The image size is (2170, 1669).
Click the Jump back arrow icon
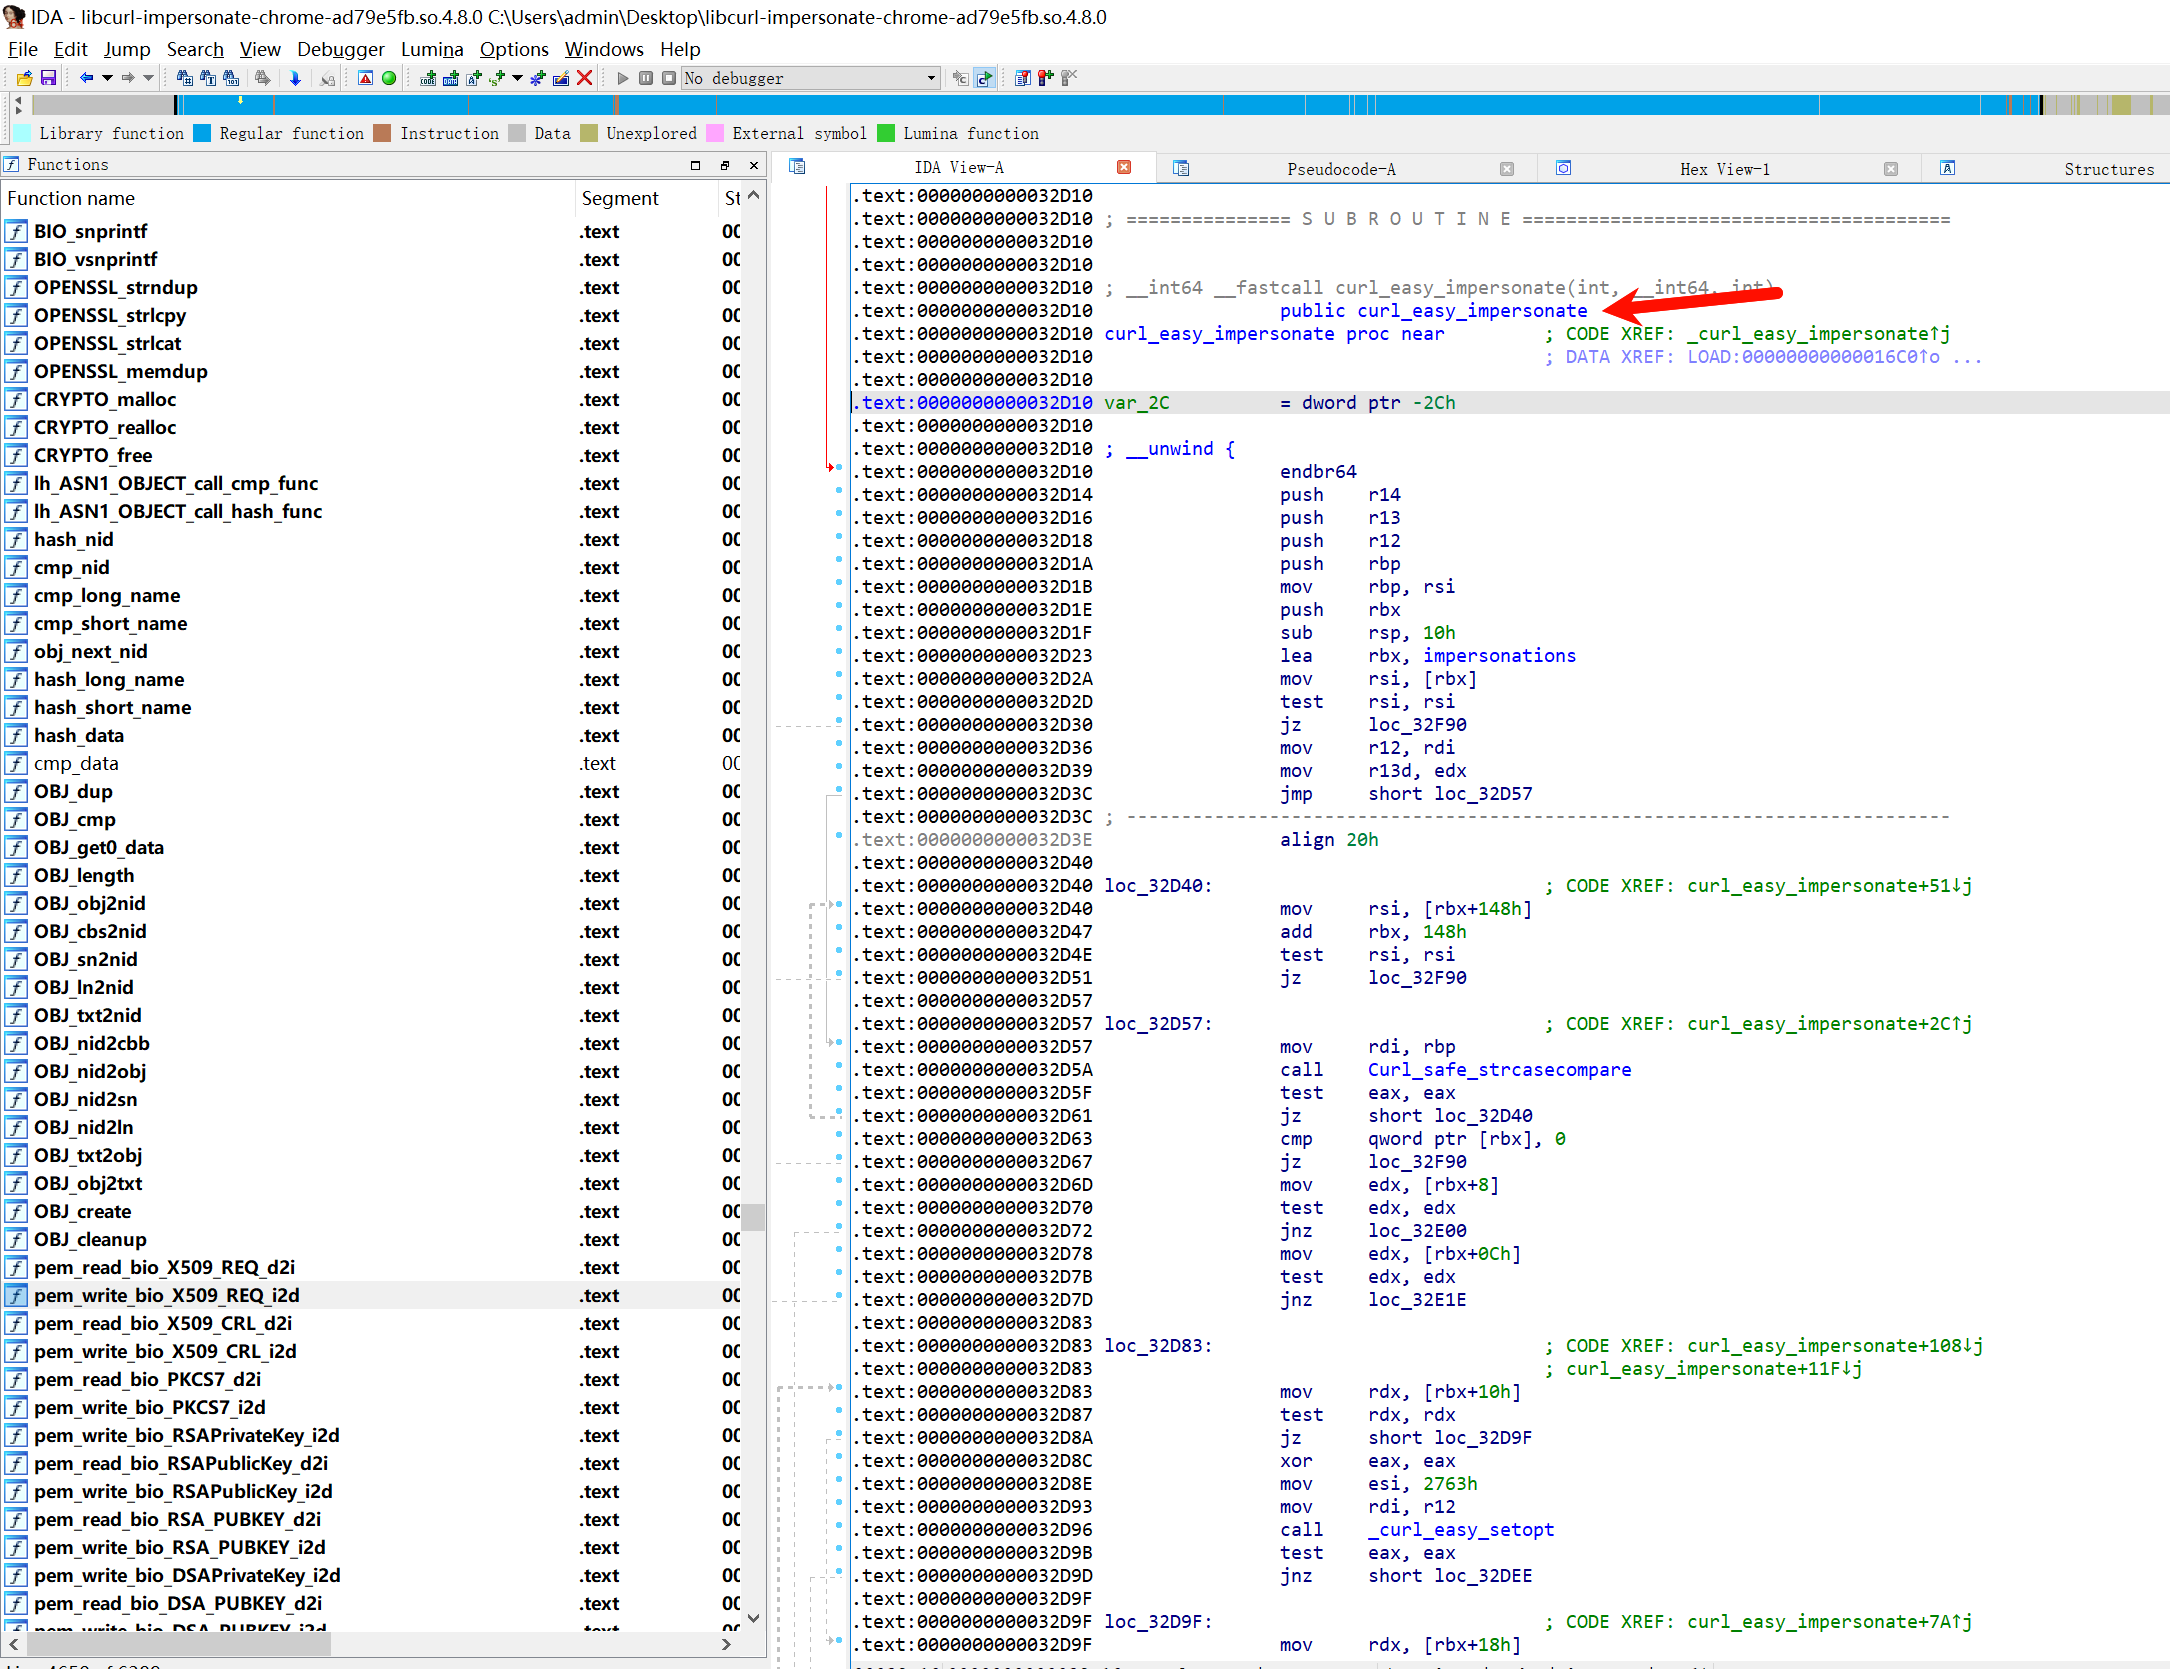pyautogui.click(x=86, y=78)
